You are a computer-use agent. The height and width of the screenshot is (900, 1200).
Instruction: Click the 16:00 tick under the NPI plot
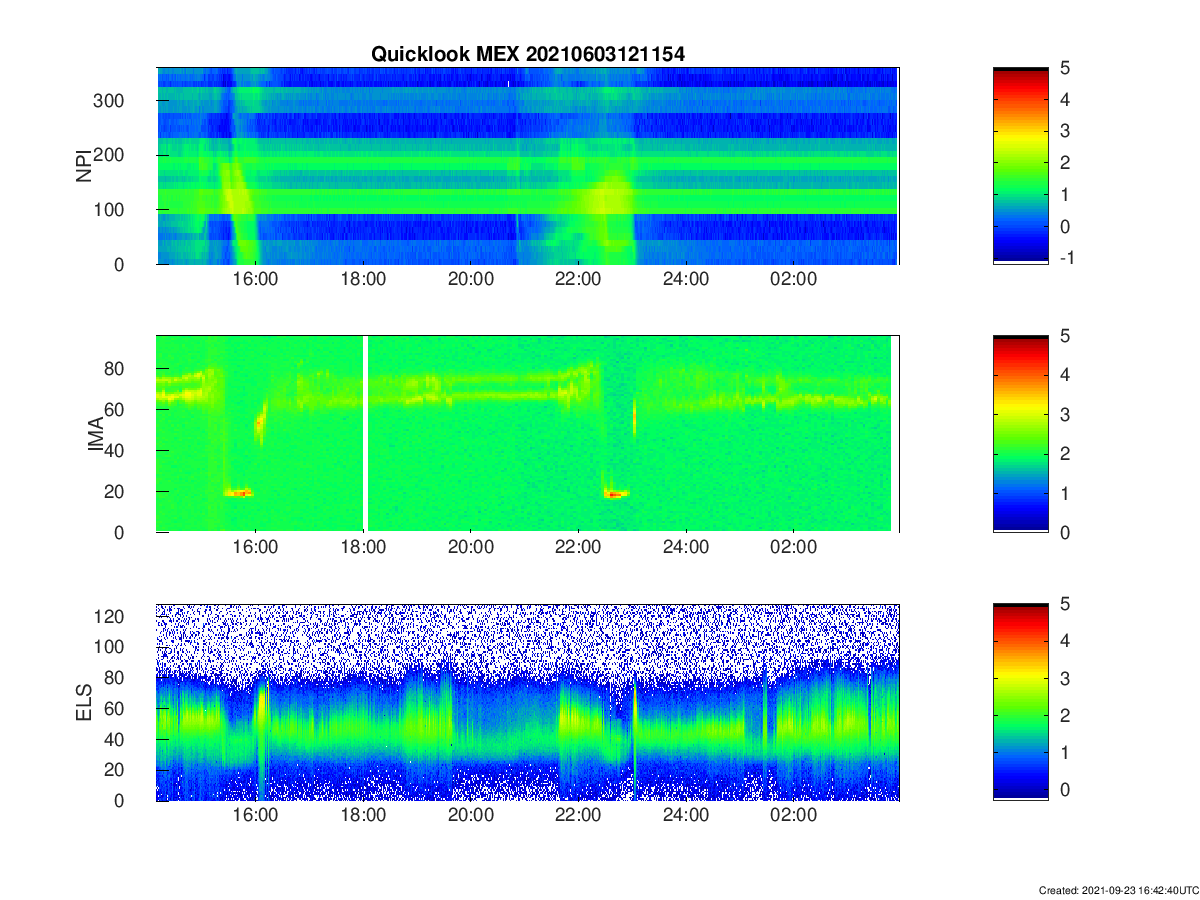[x=255, y=279]
